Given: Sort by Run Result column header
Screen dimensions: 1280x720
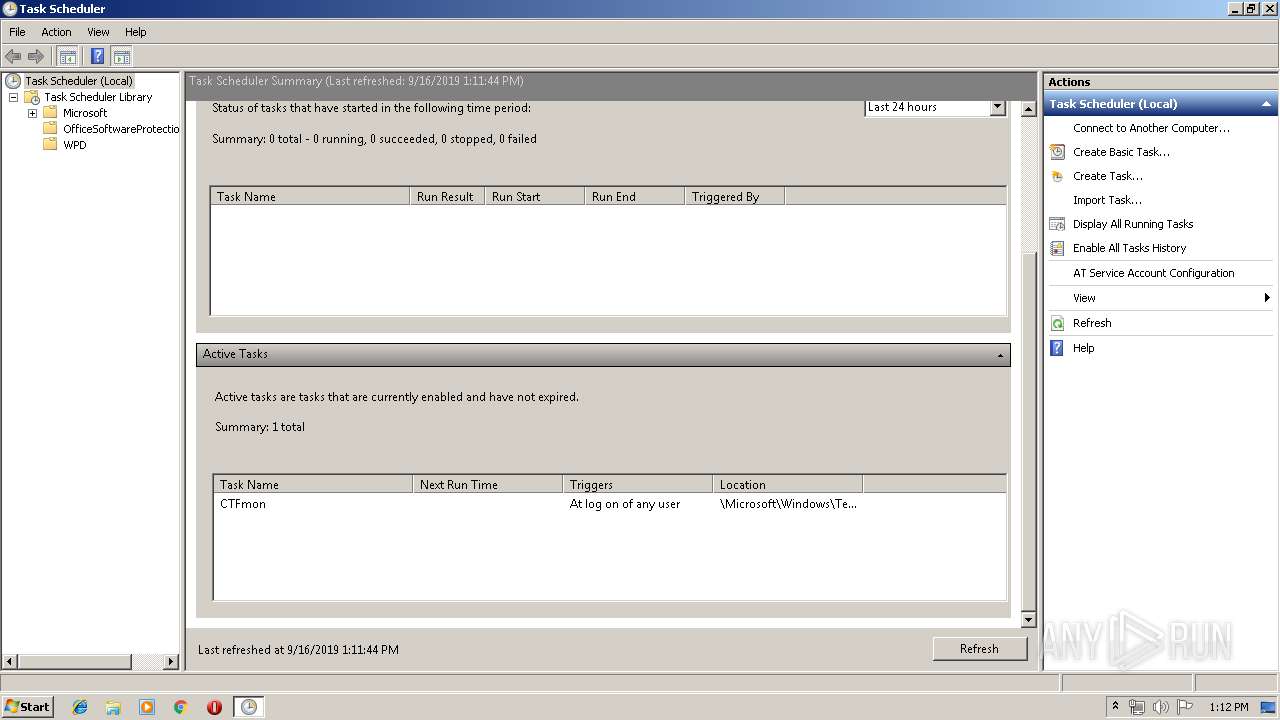Looking at the screenshot, I should (446, 196).
